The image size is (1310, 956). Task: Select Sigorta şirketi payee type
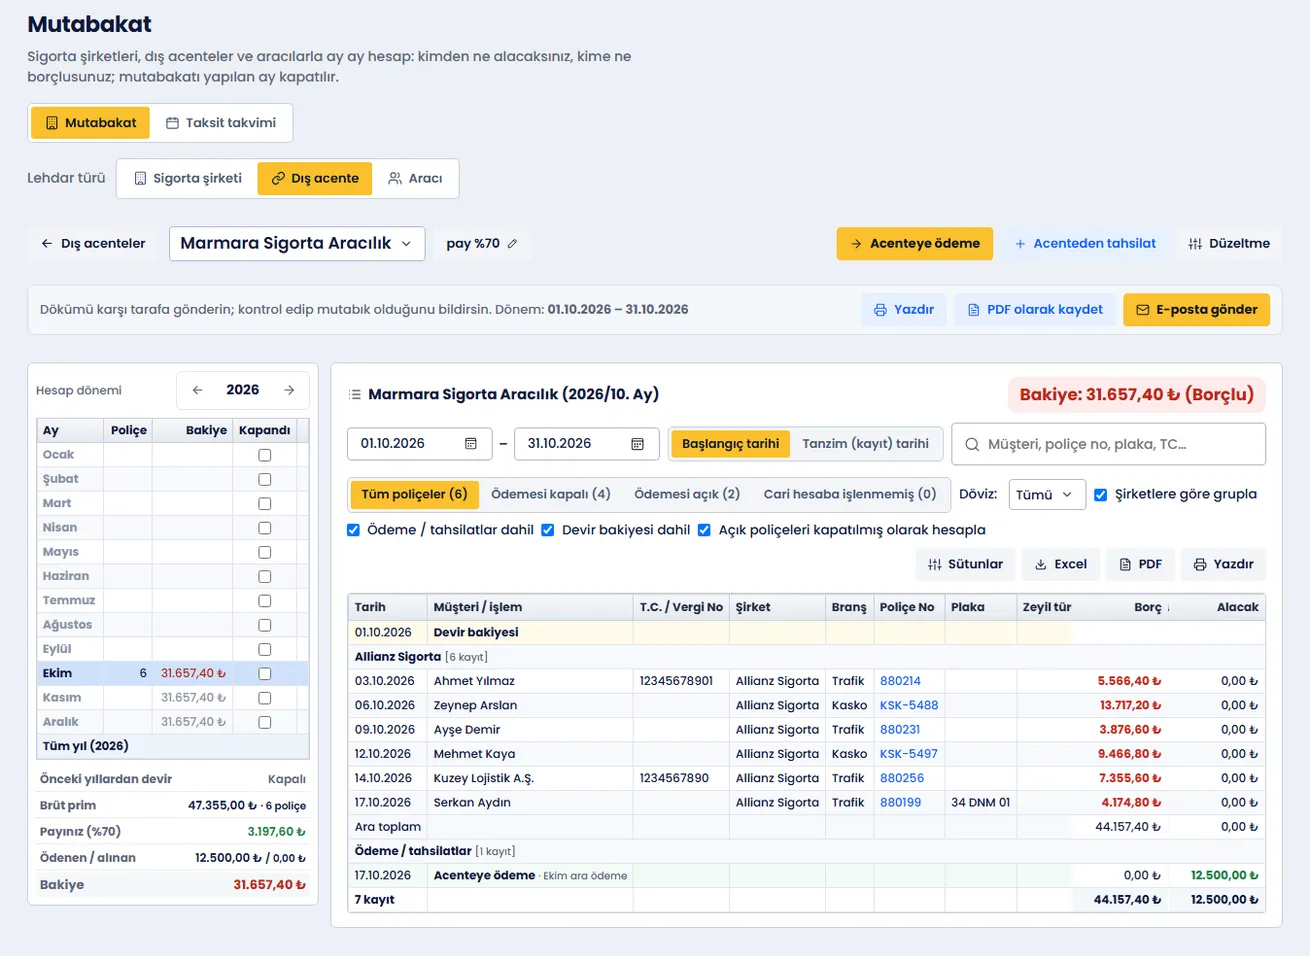coord(188,179)
